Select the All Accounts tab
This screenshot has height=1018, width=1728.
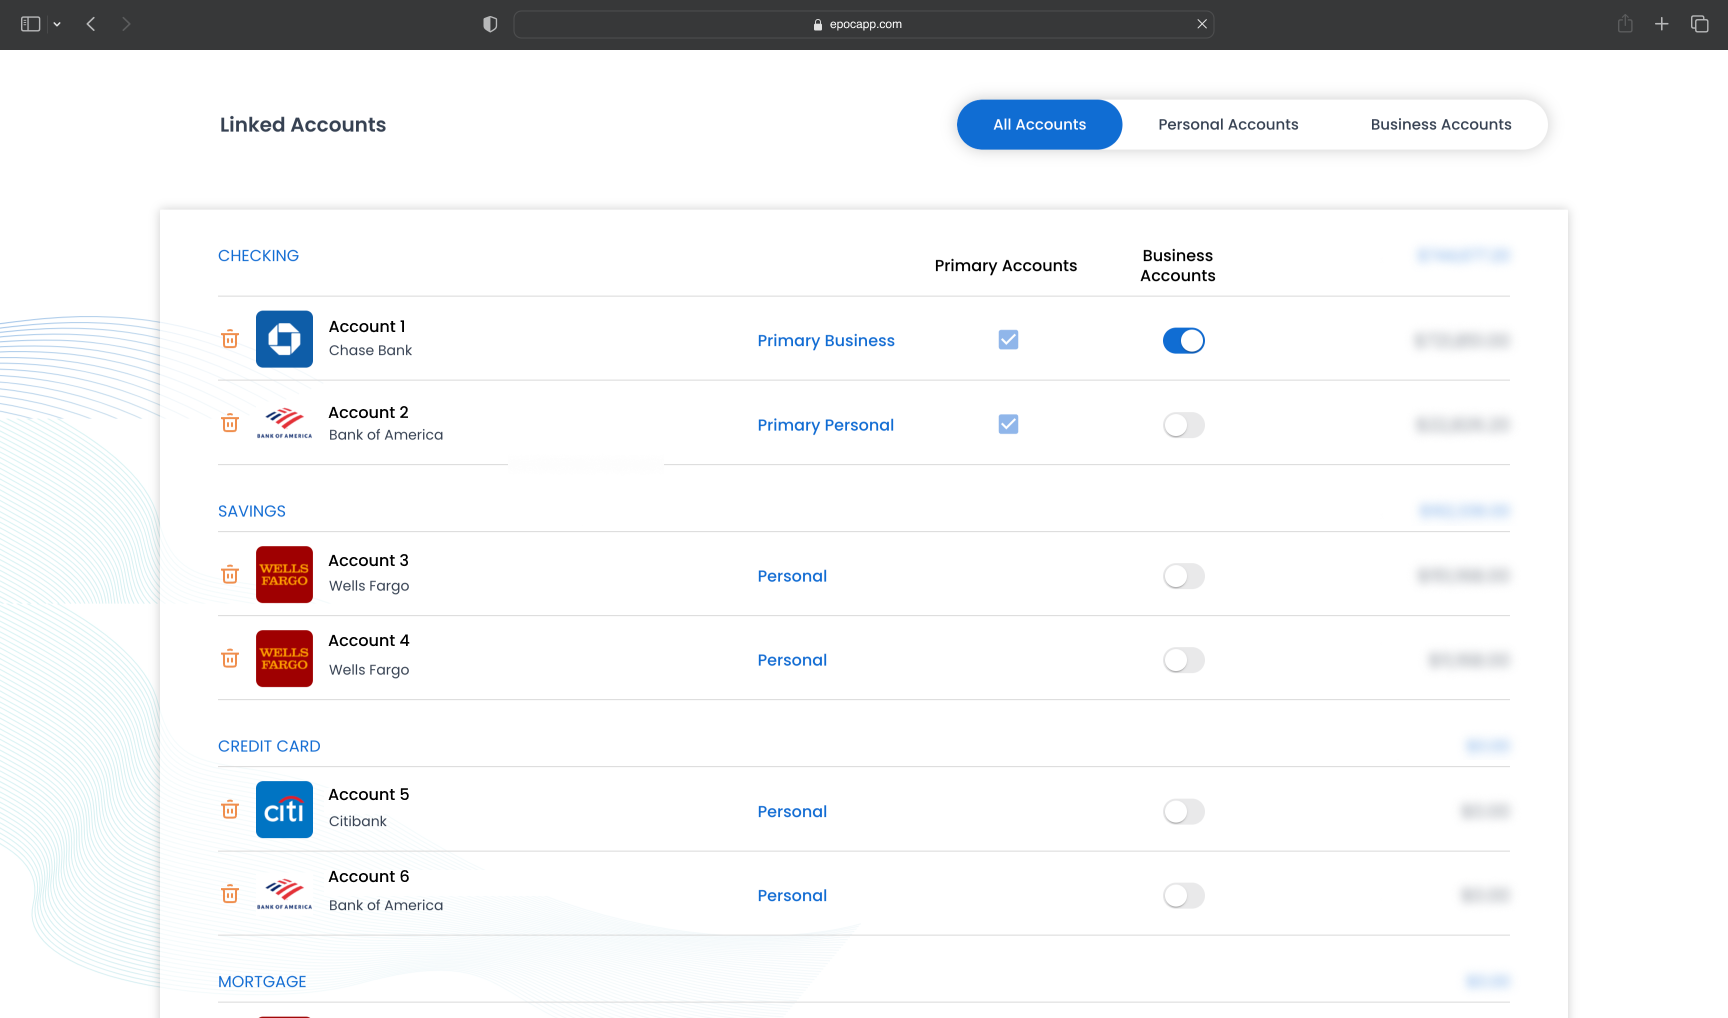(1039, 124)
